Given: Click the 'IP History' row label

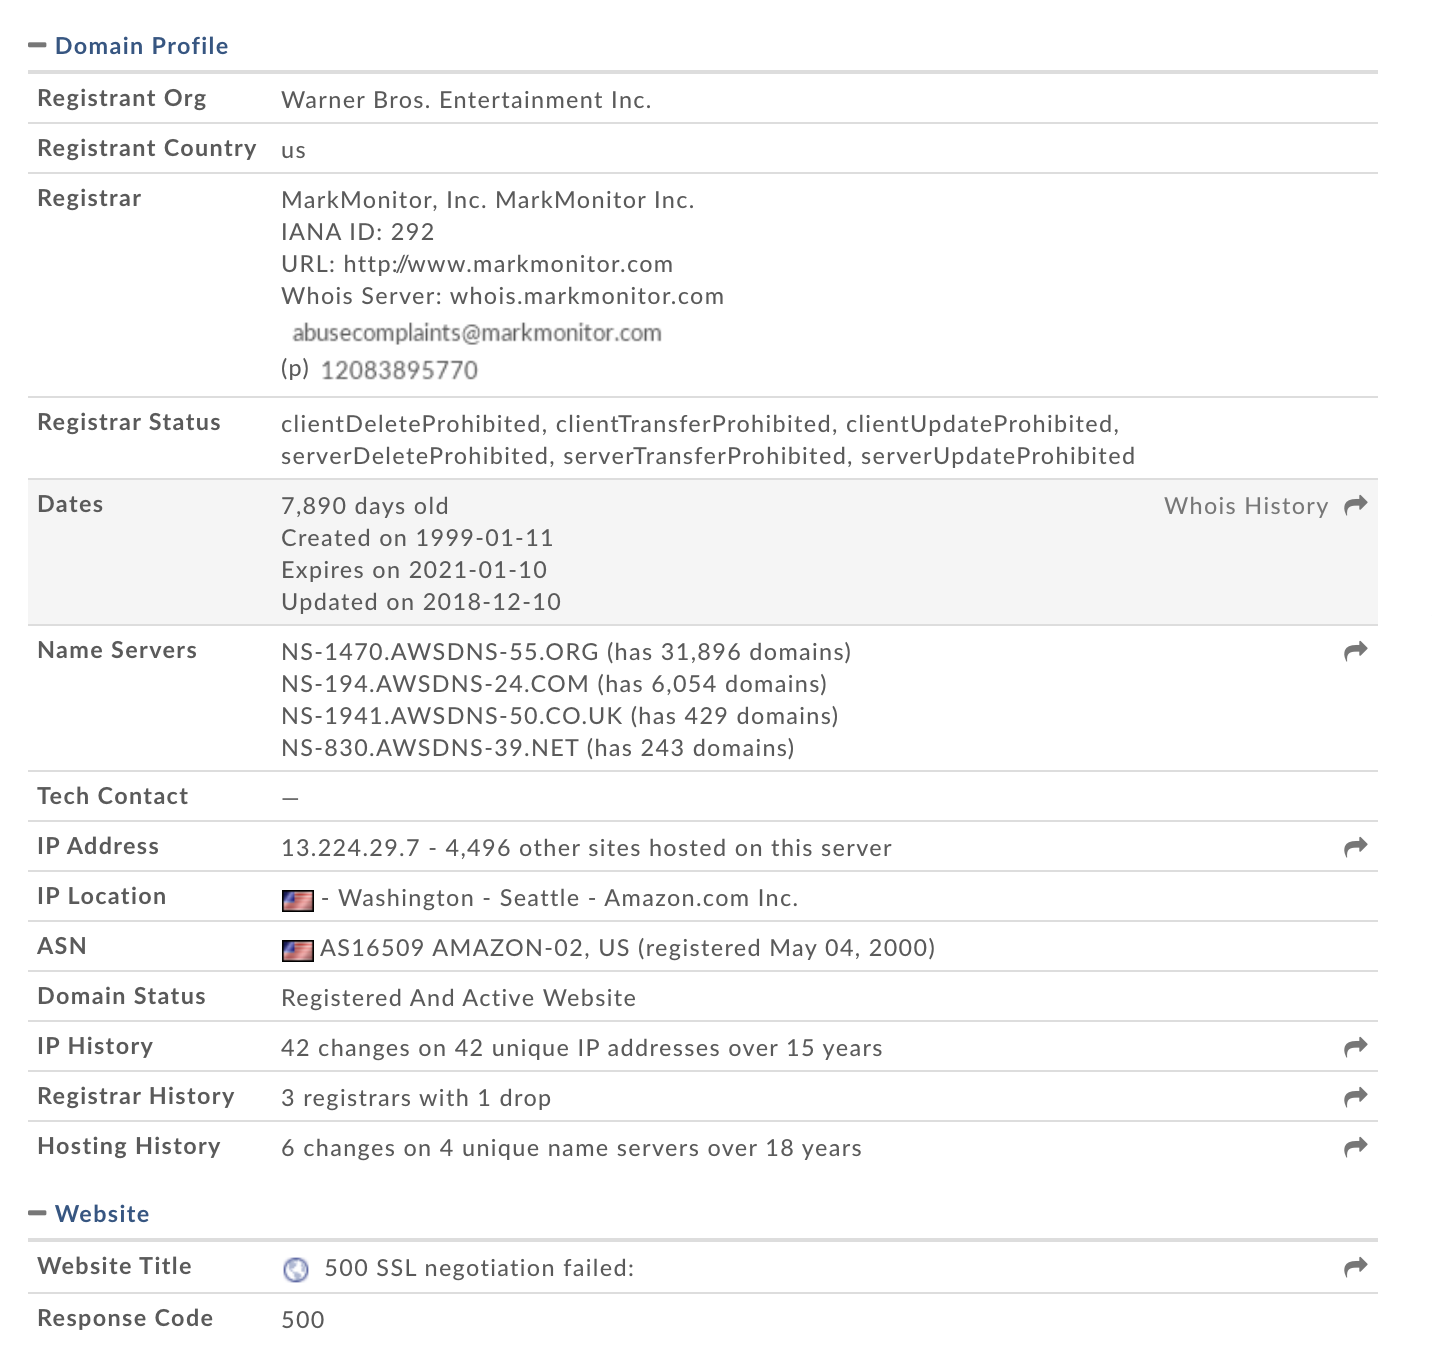Looking at the screenshot, I should pos(95,1046).
